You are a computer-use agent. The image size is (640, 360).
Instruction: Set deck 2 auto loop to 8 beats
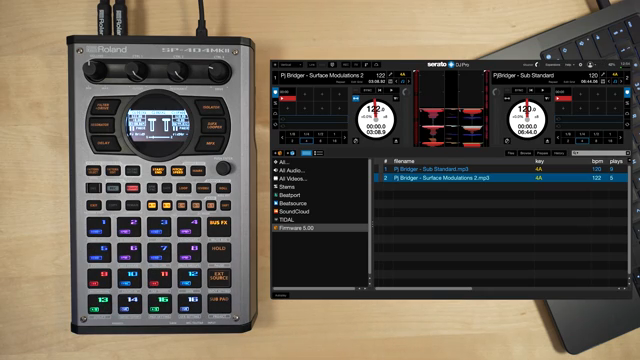[x=596, y=141]
